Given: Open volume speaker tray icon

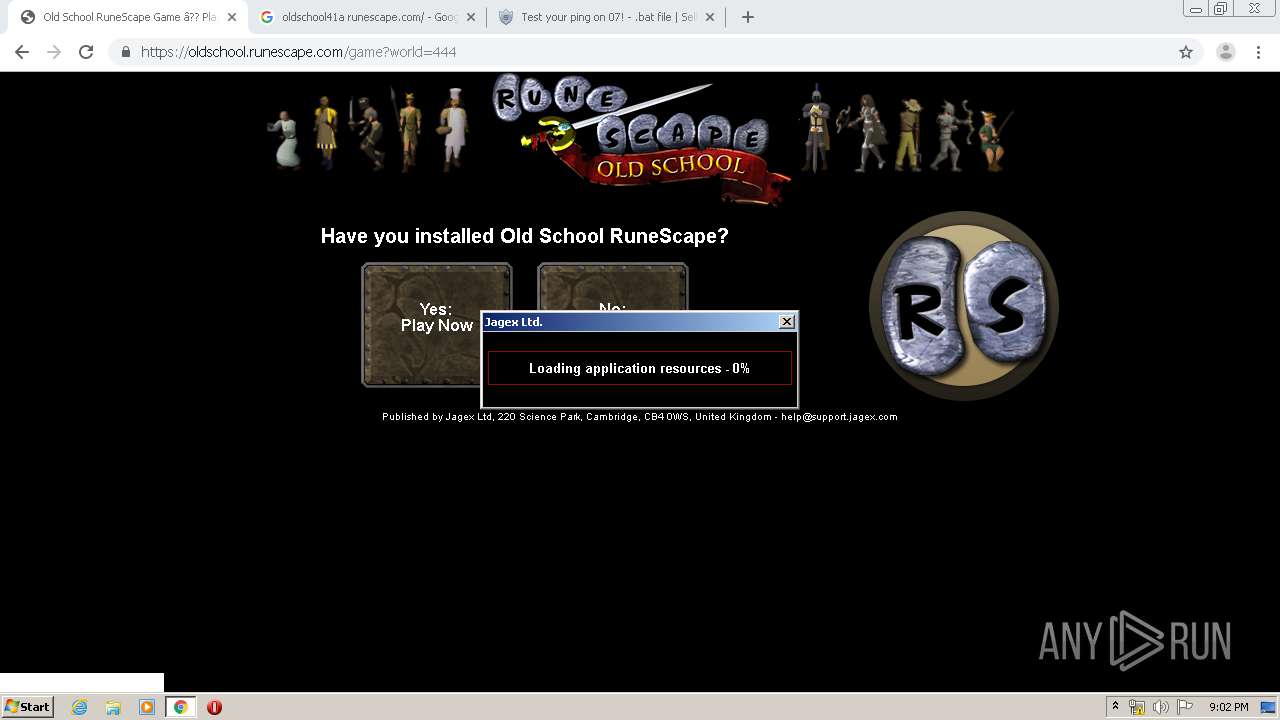Looking at the screenshot, I should [1161, 707].
